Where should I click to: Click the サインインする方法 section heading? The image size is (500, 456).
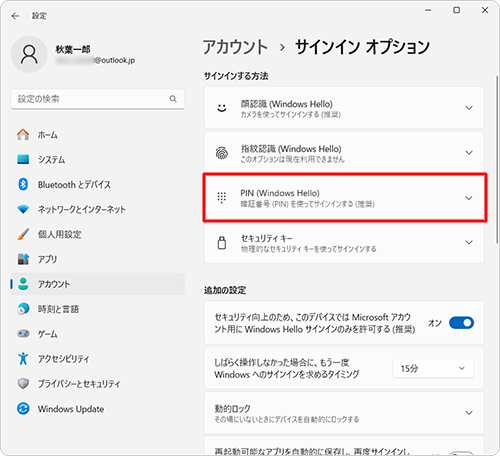click(x=236, y=76)
